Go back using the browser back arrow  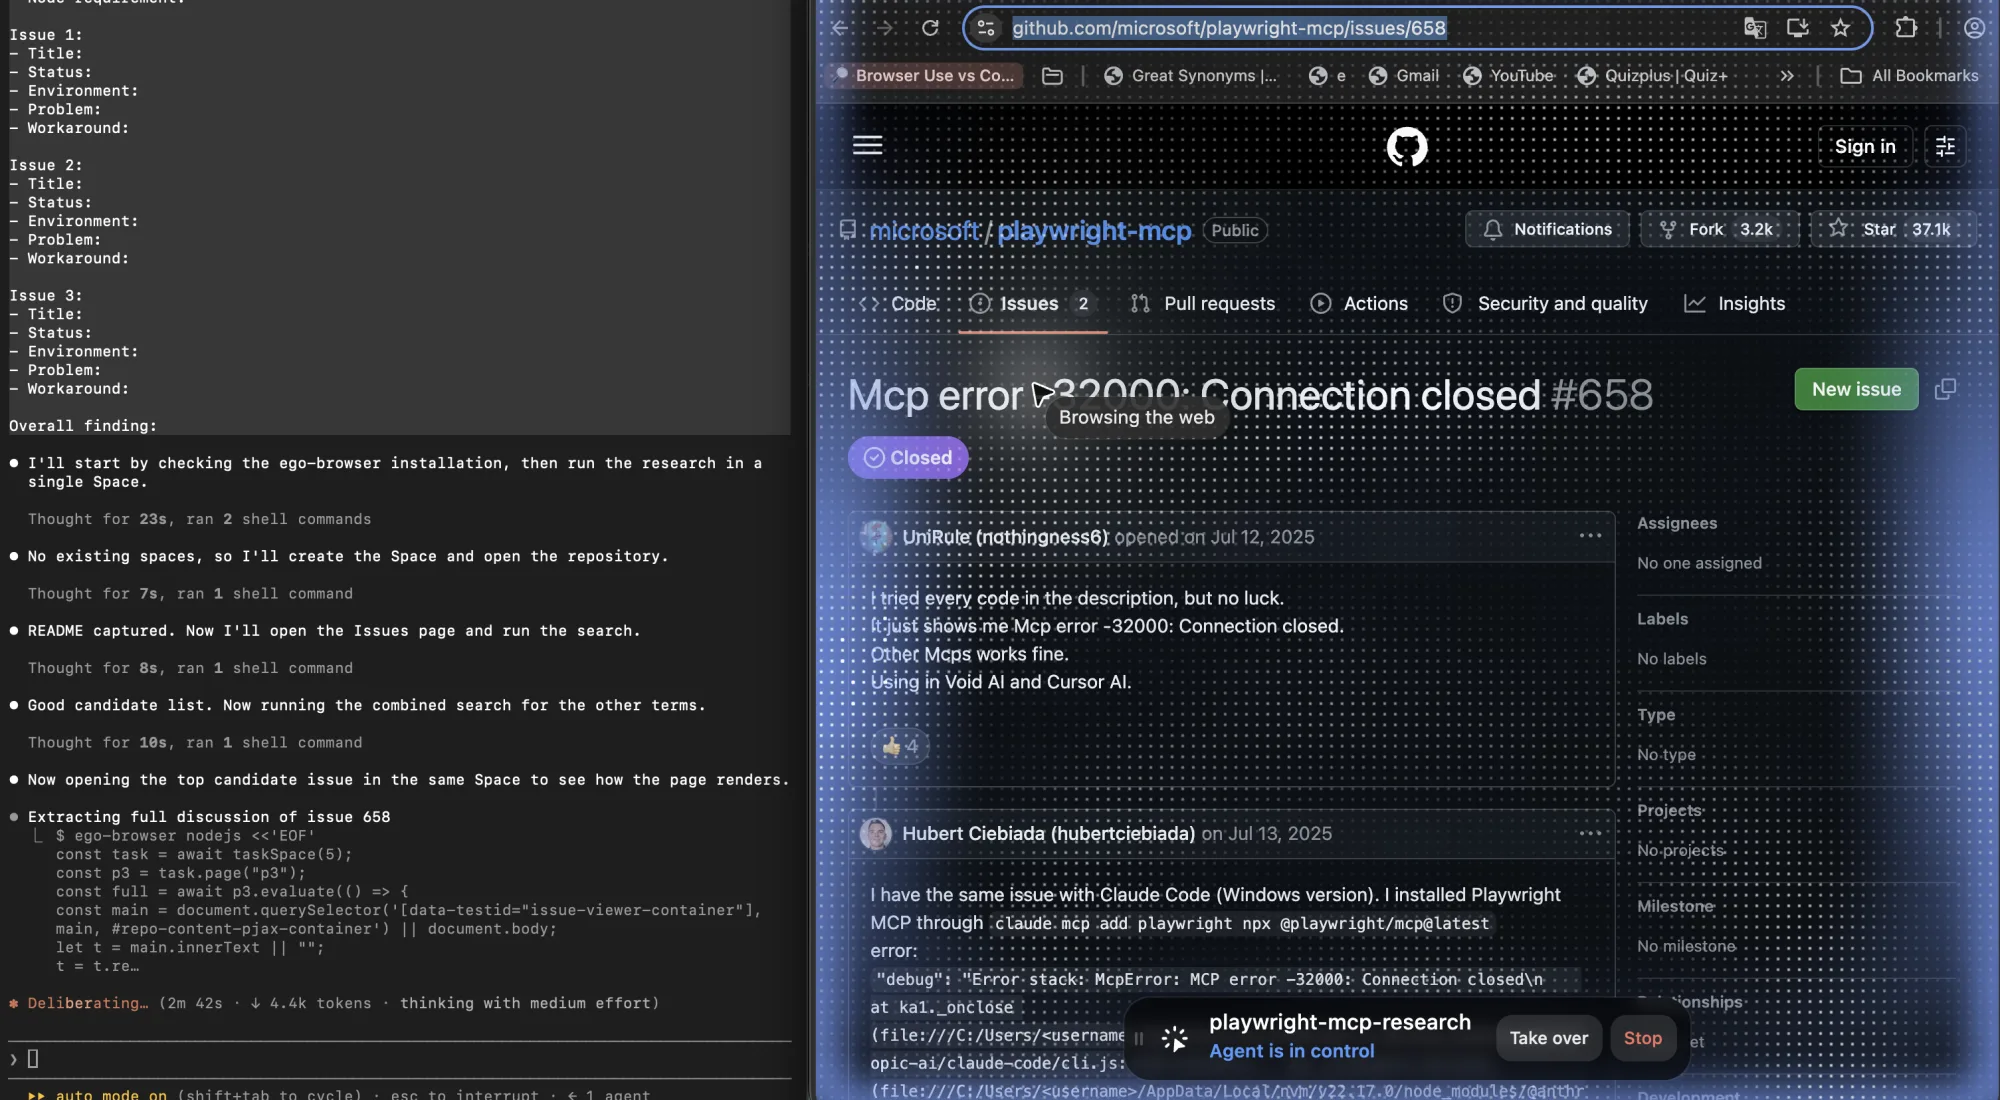[840, 28]
